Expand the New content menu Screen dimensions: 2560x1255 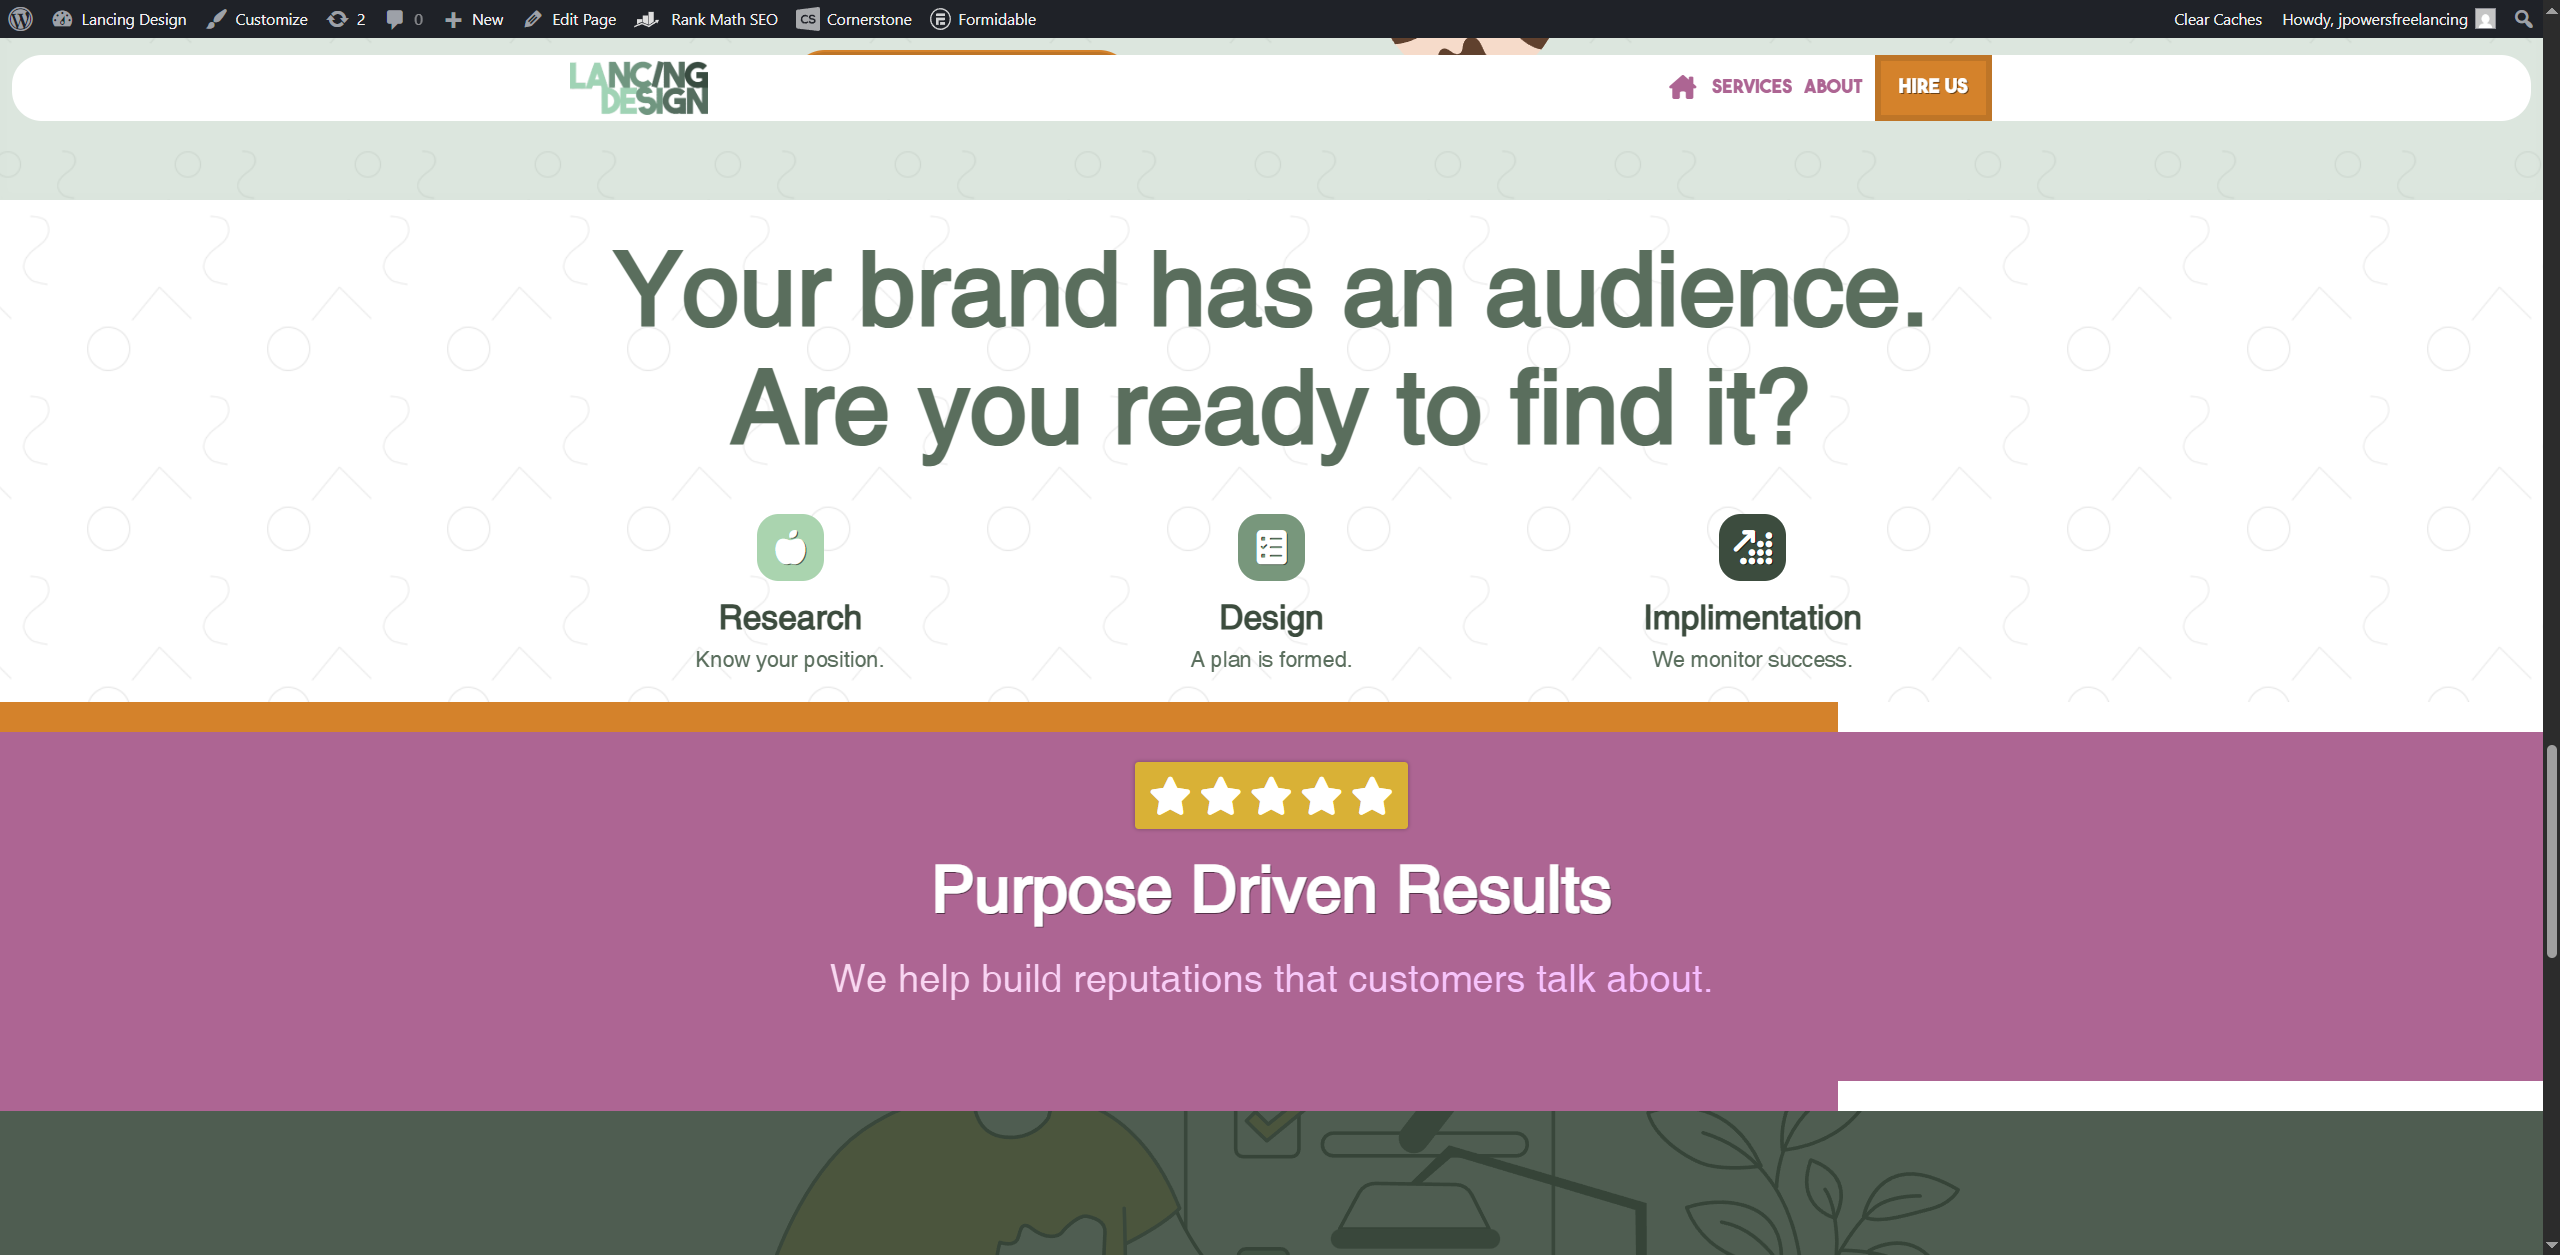coord(474,19)
